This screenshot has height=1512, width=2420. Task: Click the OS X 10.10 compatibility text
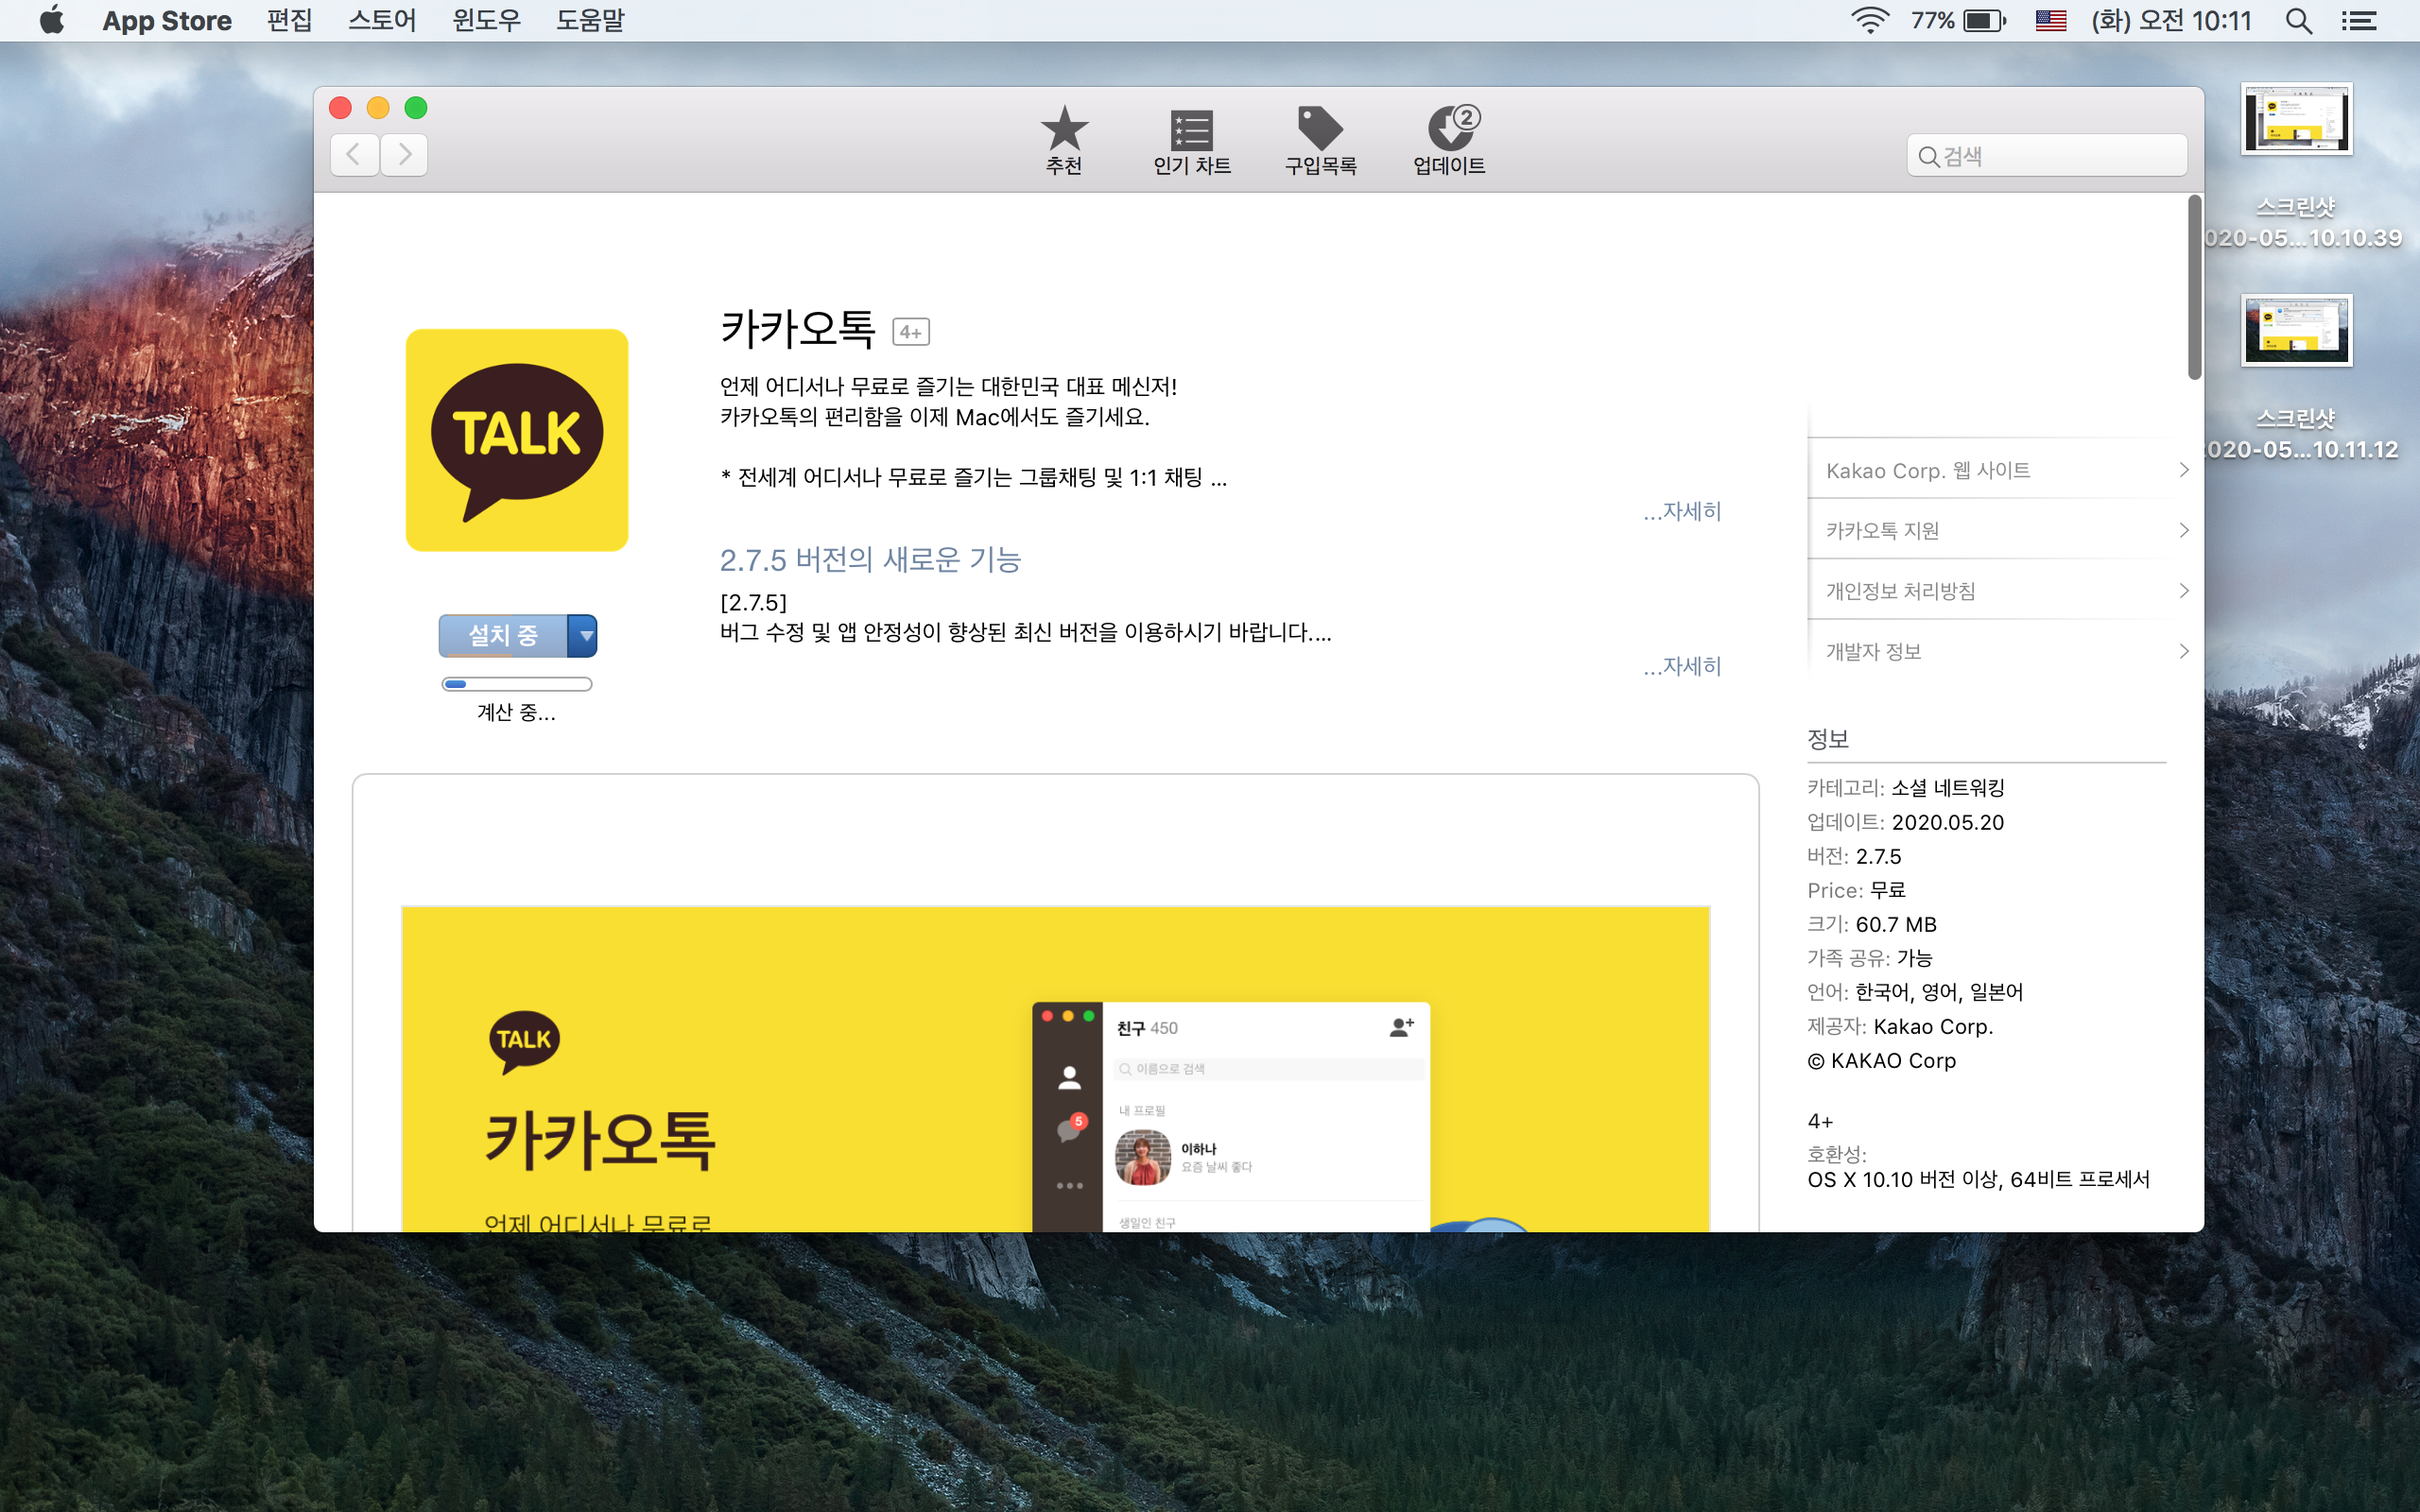1979,1180
